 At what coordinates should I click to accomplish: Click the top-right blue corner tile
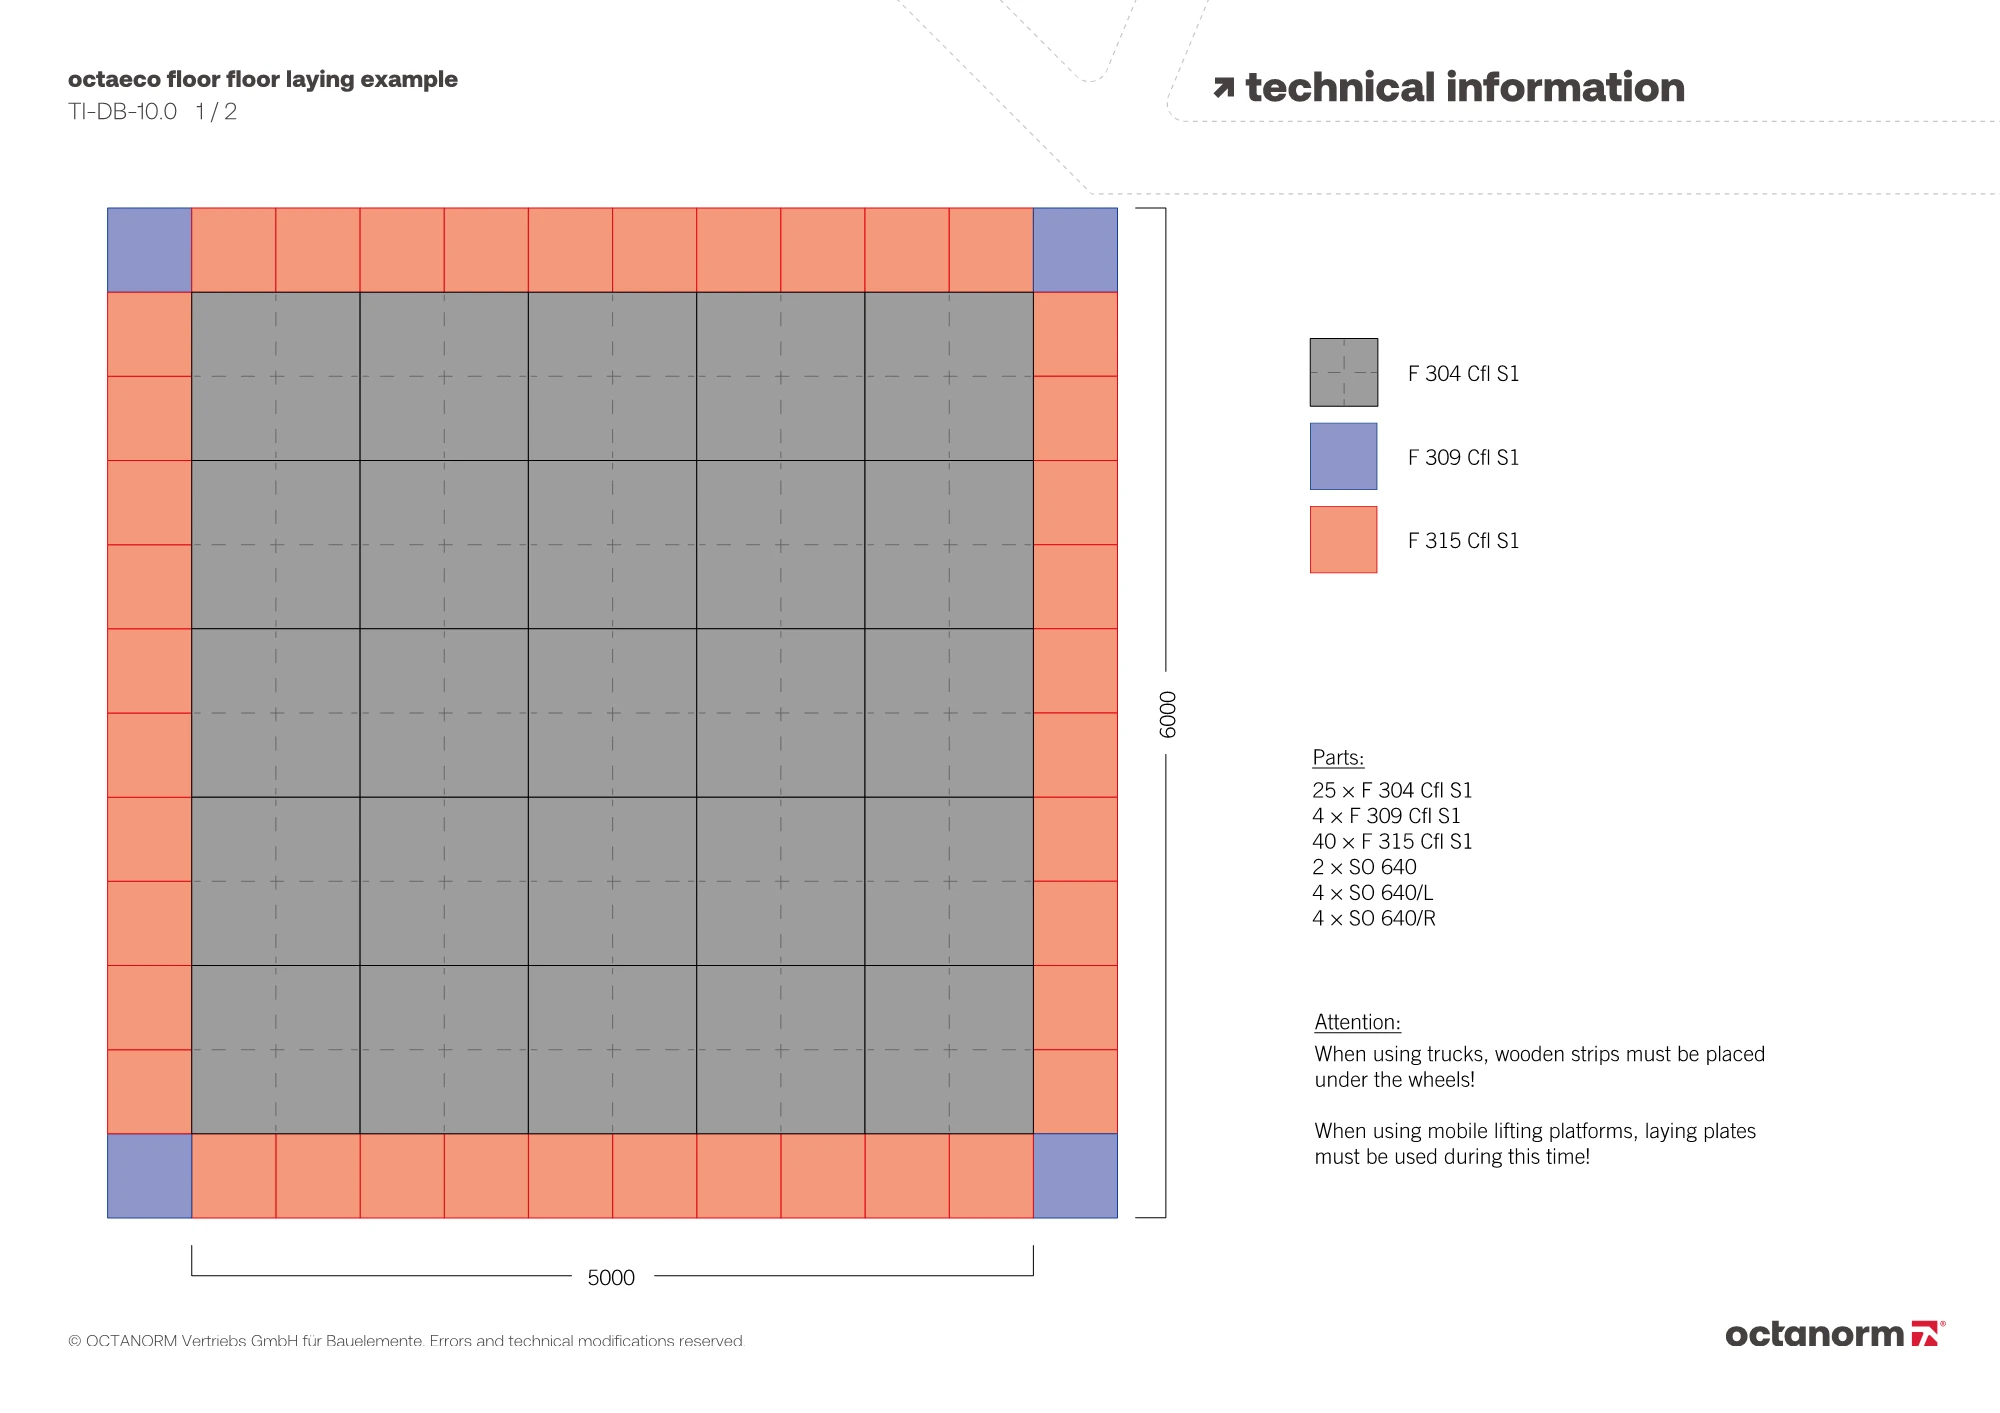[x=1075, y=250]
